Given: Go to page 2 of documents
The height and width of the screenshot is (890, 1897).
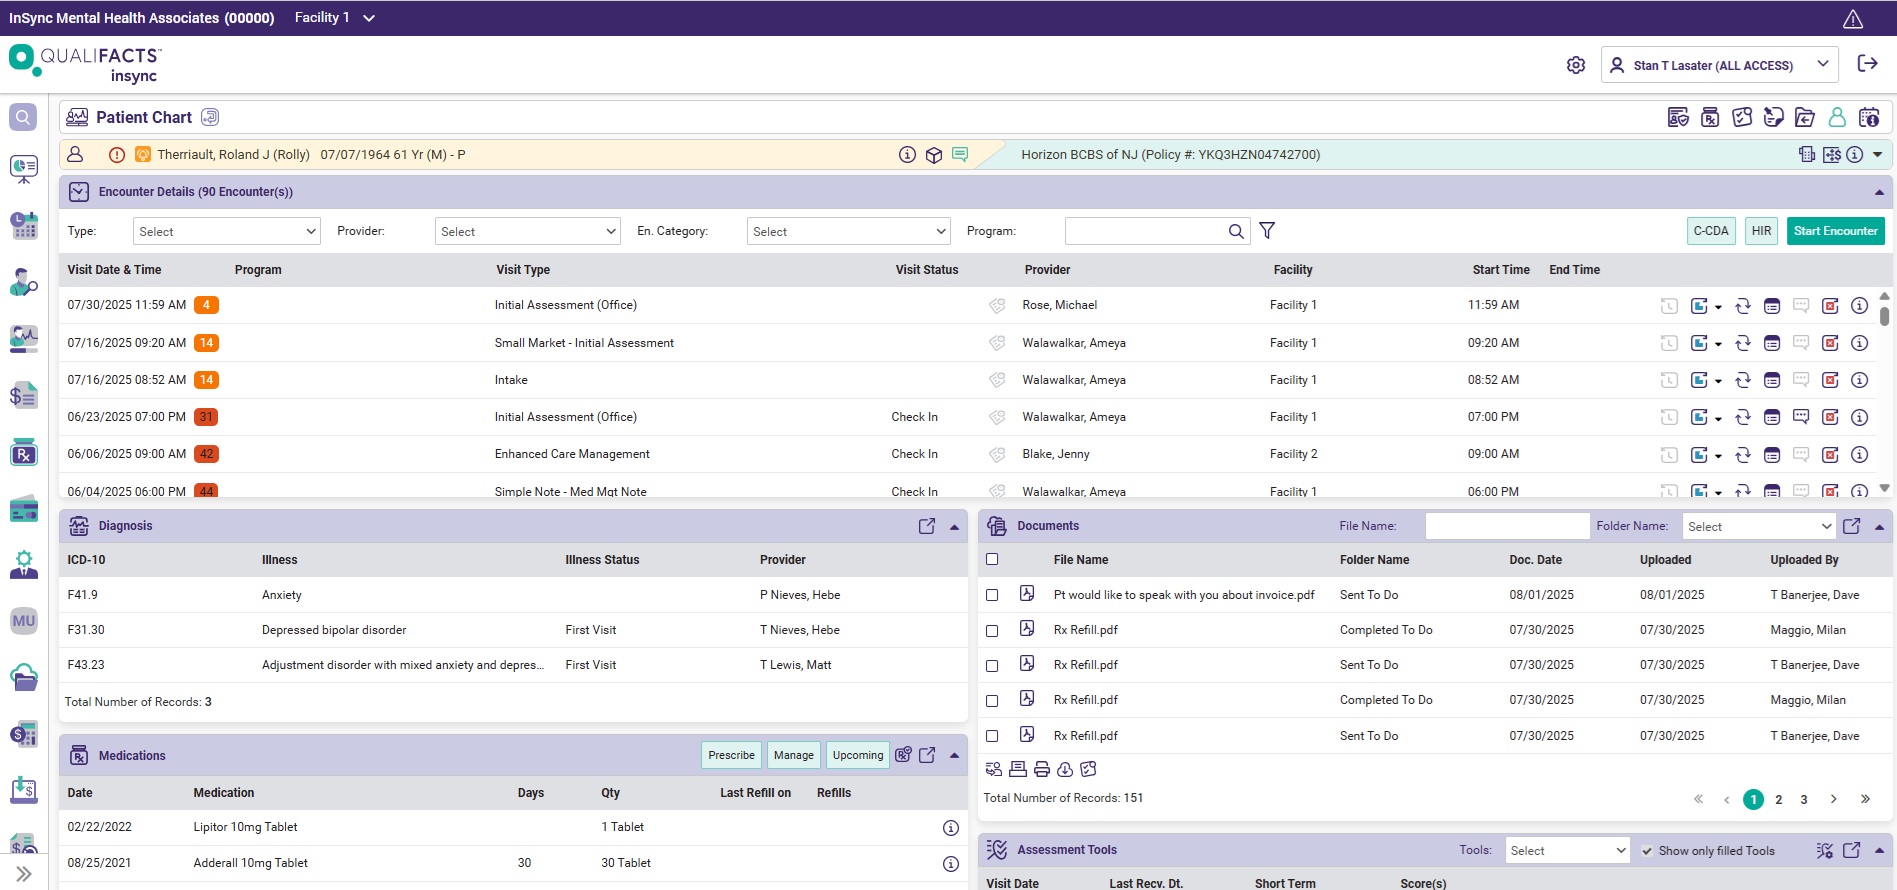Looking at the screenshot, I should tap(1779, 799).
